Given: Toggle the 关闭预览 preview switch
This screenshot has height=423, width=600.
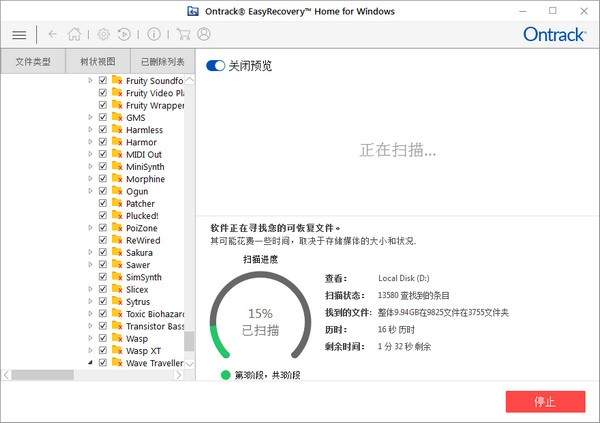Looking at the screenshot, I should click(x=215, y=66).
